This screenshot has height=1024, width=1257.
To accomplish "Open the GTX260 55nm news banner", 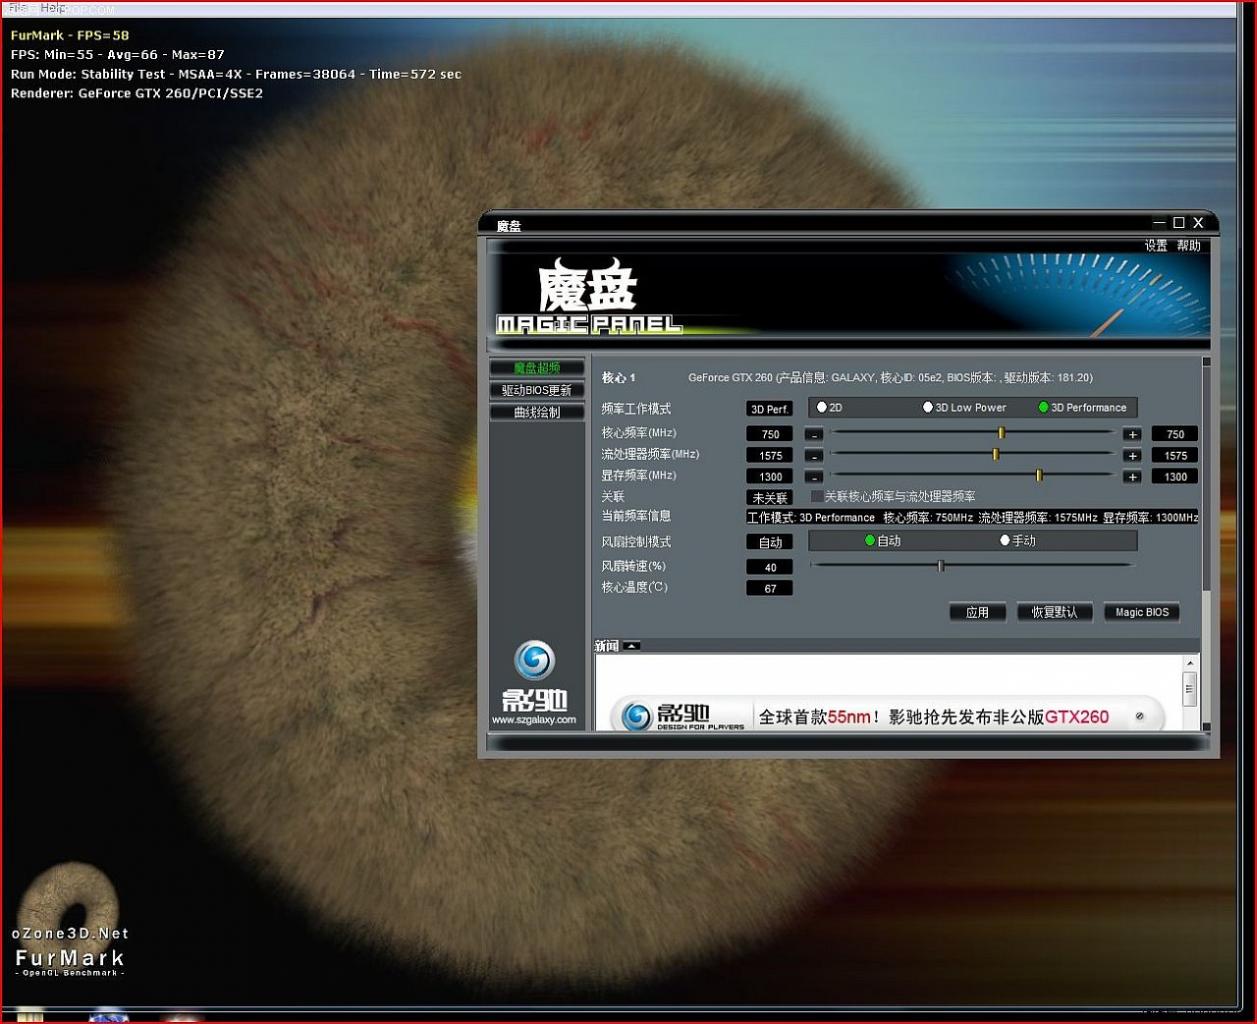I will 887,715.
